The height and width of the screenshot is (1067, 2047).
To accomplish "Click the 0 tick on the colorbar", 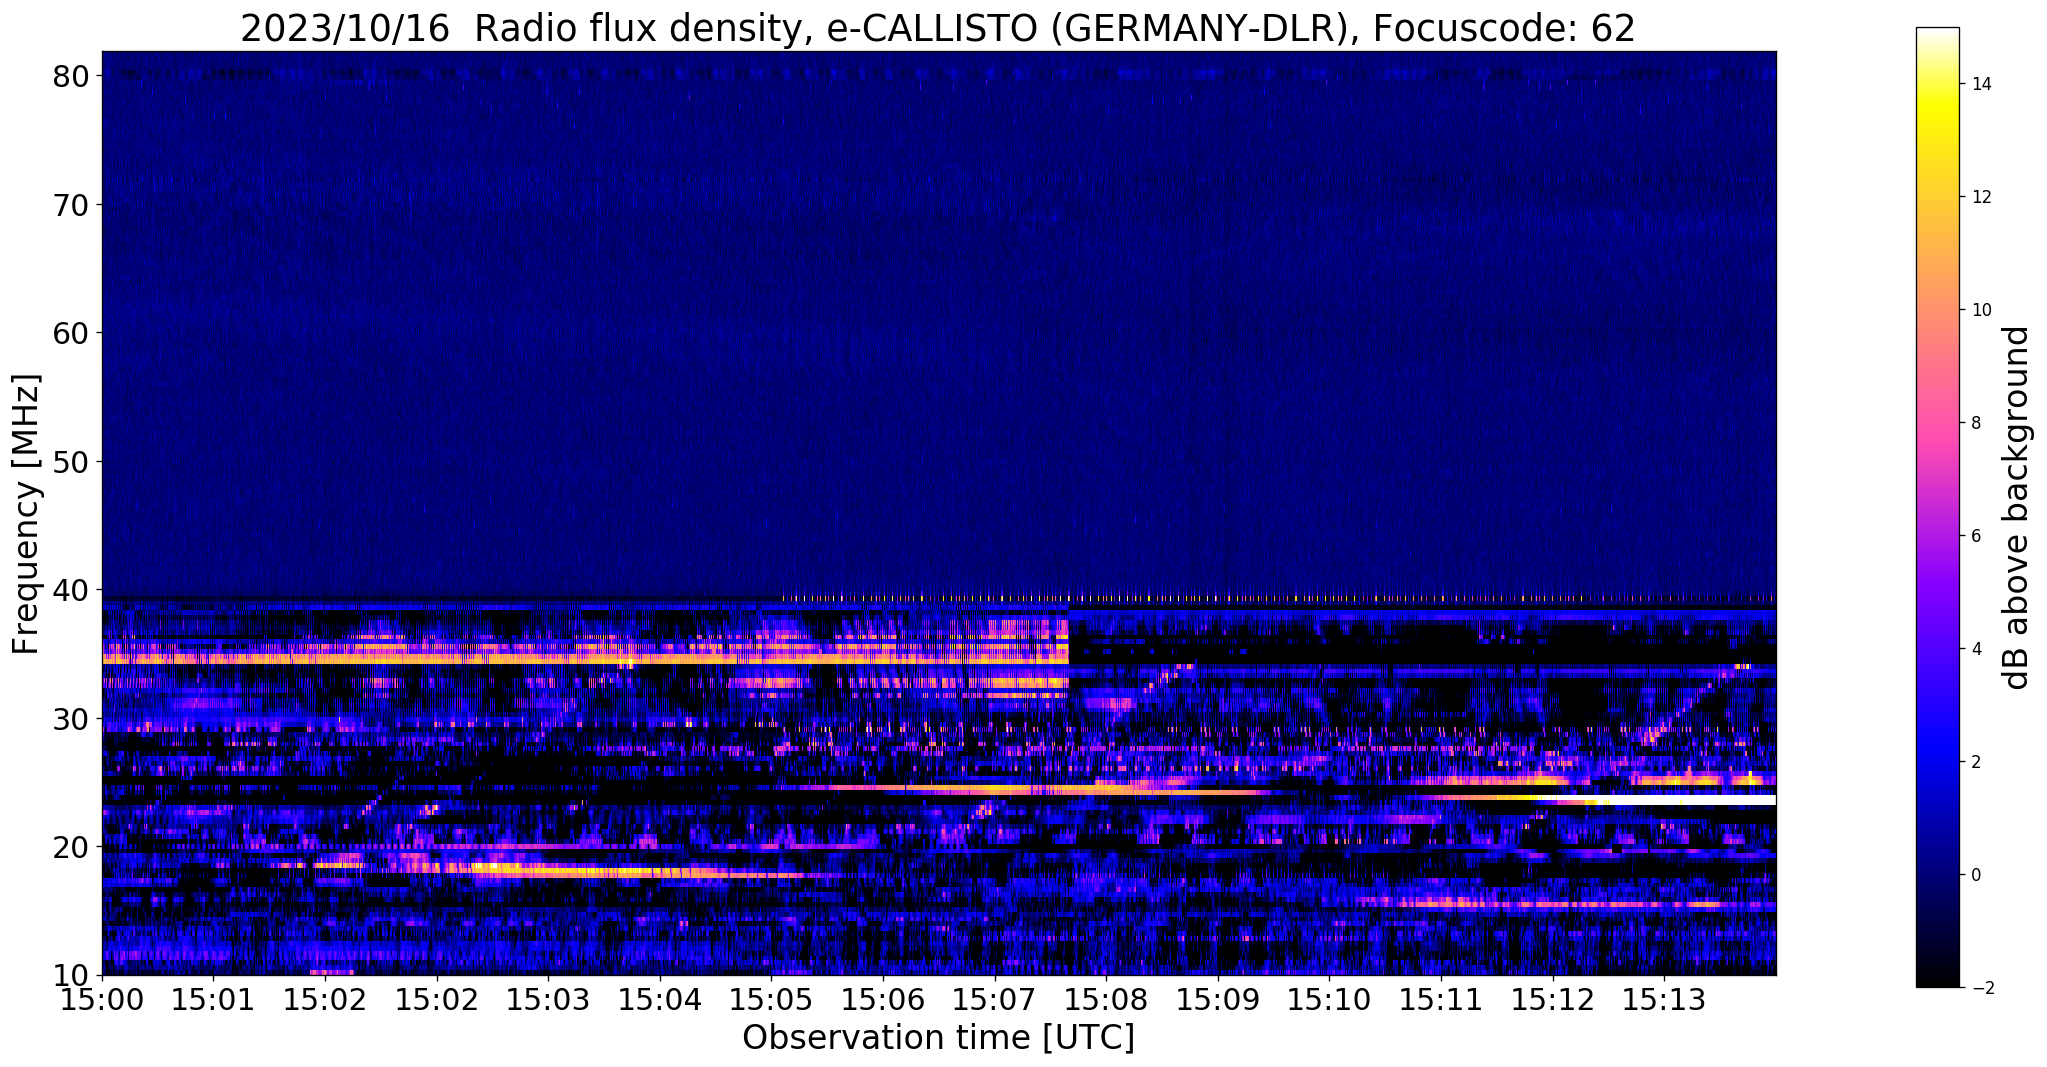I will click(1976, 875).
